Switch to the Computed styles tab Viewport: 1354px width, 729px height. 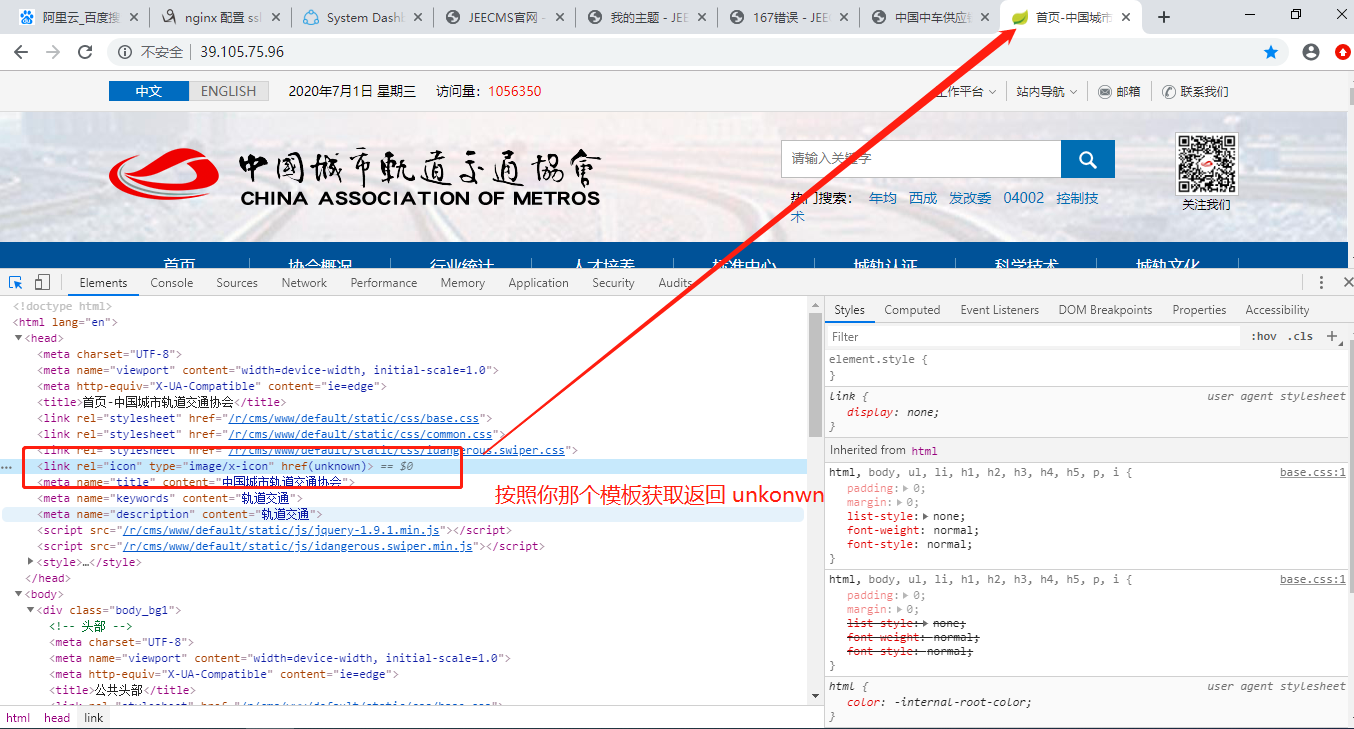coord(912,310)
